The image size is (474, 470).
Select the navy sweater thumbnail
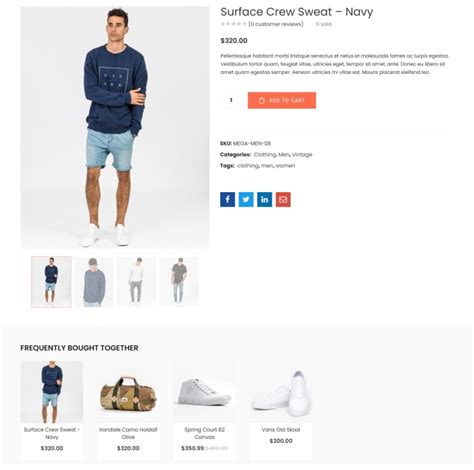click(x=51, y=282)
